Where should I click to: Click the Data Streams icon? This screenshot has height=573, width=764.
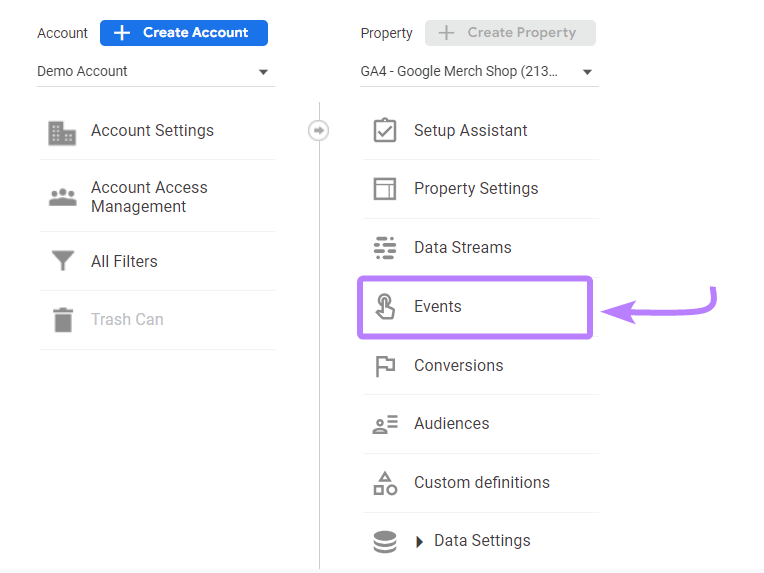pyautogui.click(x=384, y=248)
